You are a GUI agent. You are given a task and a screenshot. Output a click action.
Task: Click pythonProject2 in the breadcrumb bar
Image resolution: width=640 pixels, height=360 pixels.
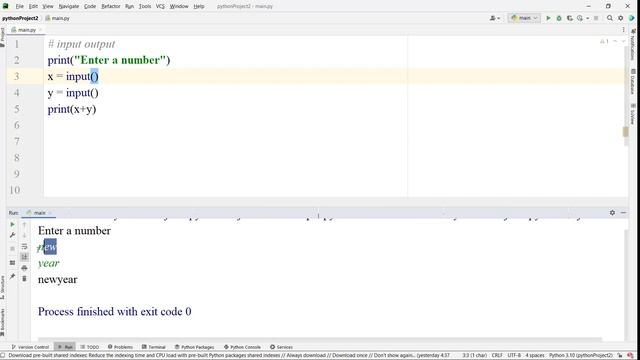[20, 18]
